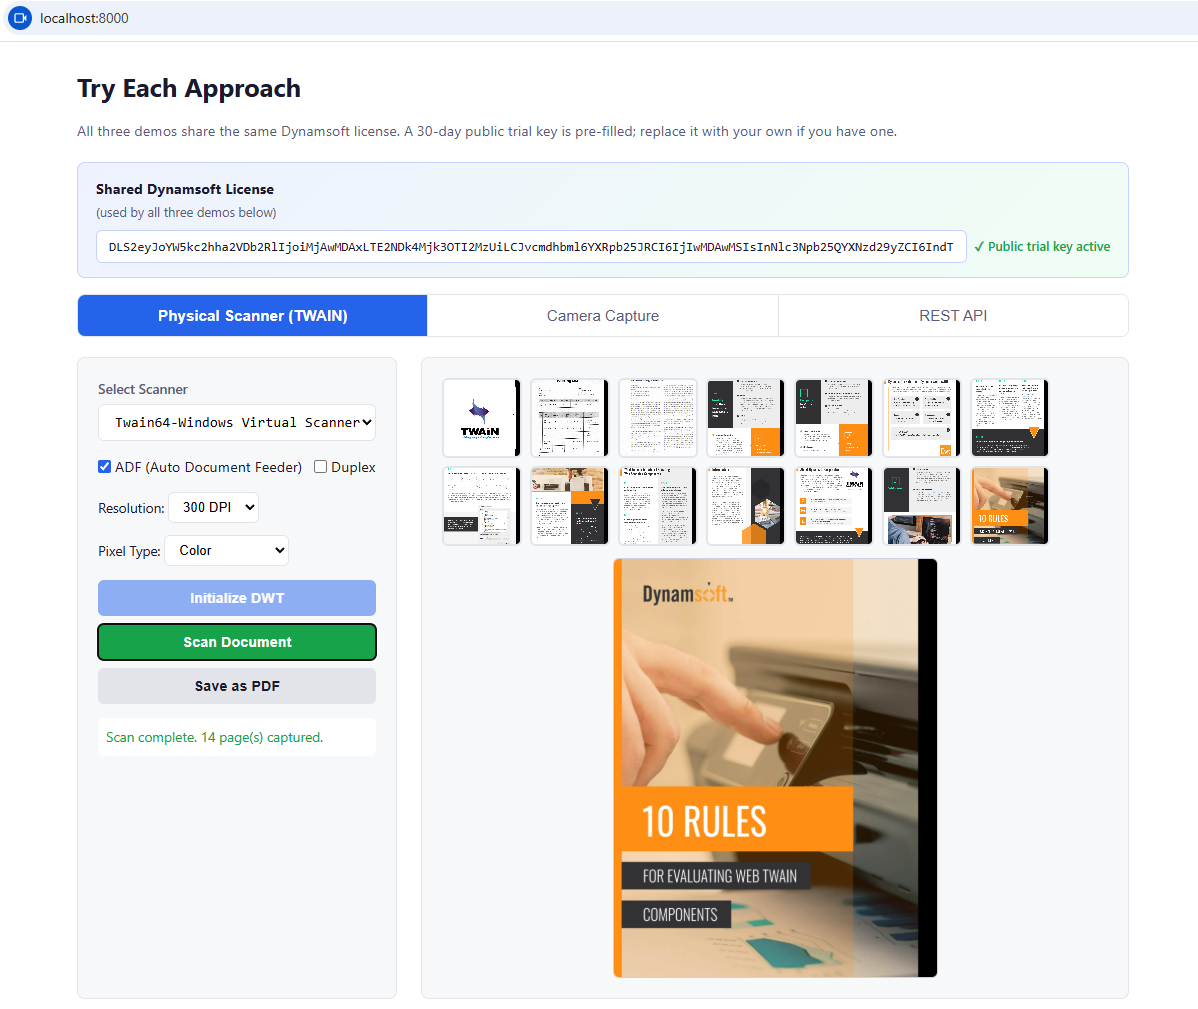This screenshot has width=1198, height=1009.
Task: Select the sixth thumbnail in the second row
Action: (x=921, y=506)
